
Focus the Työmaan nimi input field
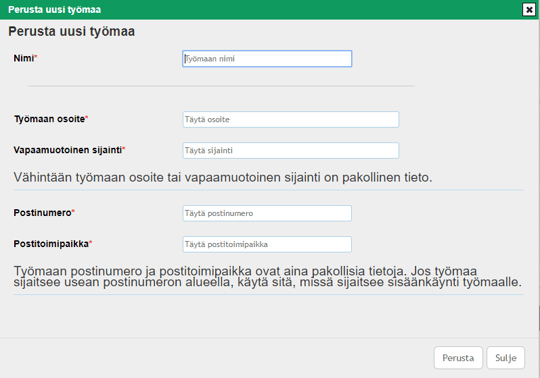click(x=267, y=59)
